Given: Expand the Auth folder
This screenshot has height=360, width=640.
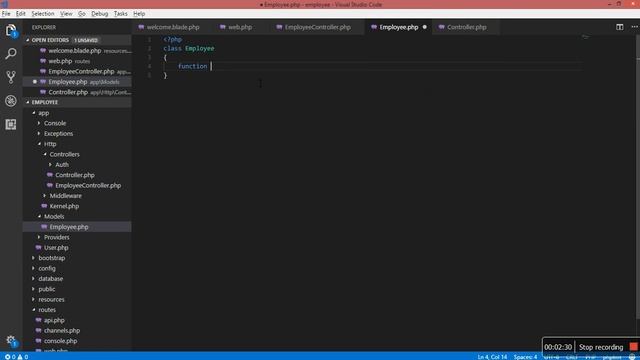Looking at the screenshot, I should (51, 164).
